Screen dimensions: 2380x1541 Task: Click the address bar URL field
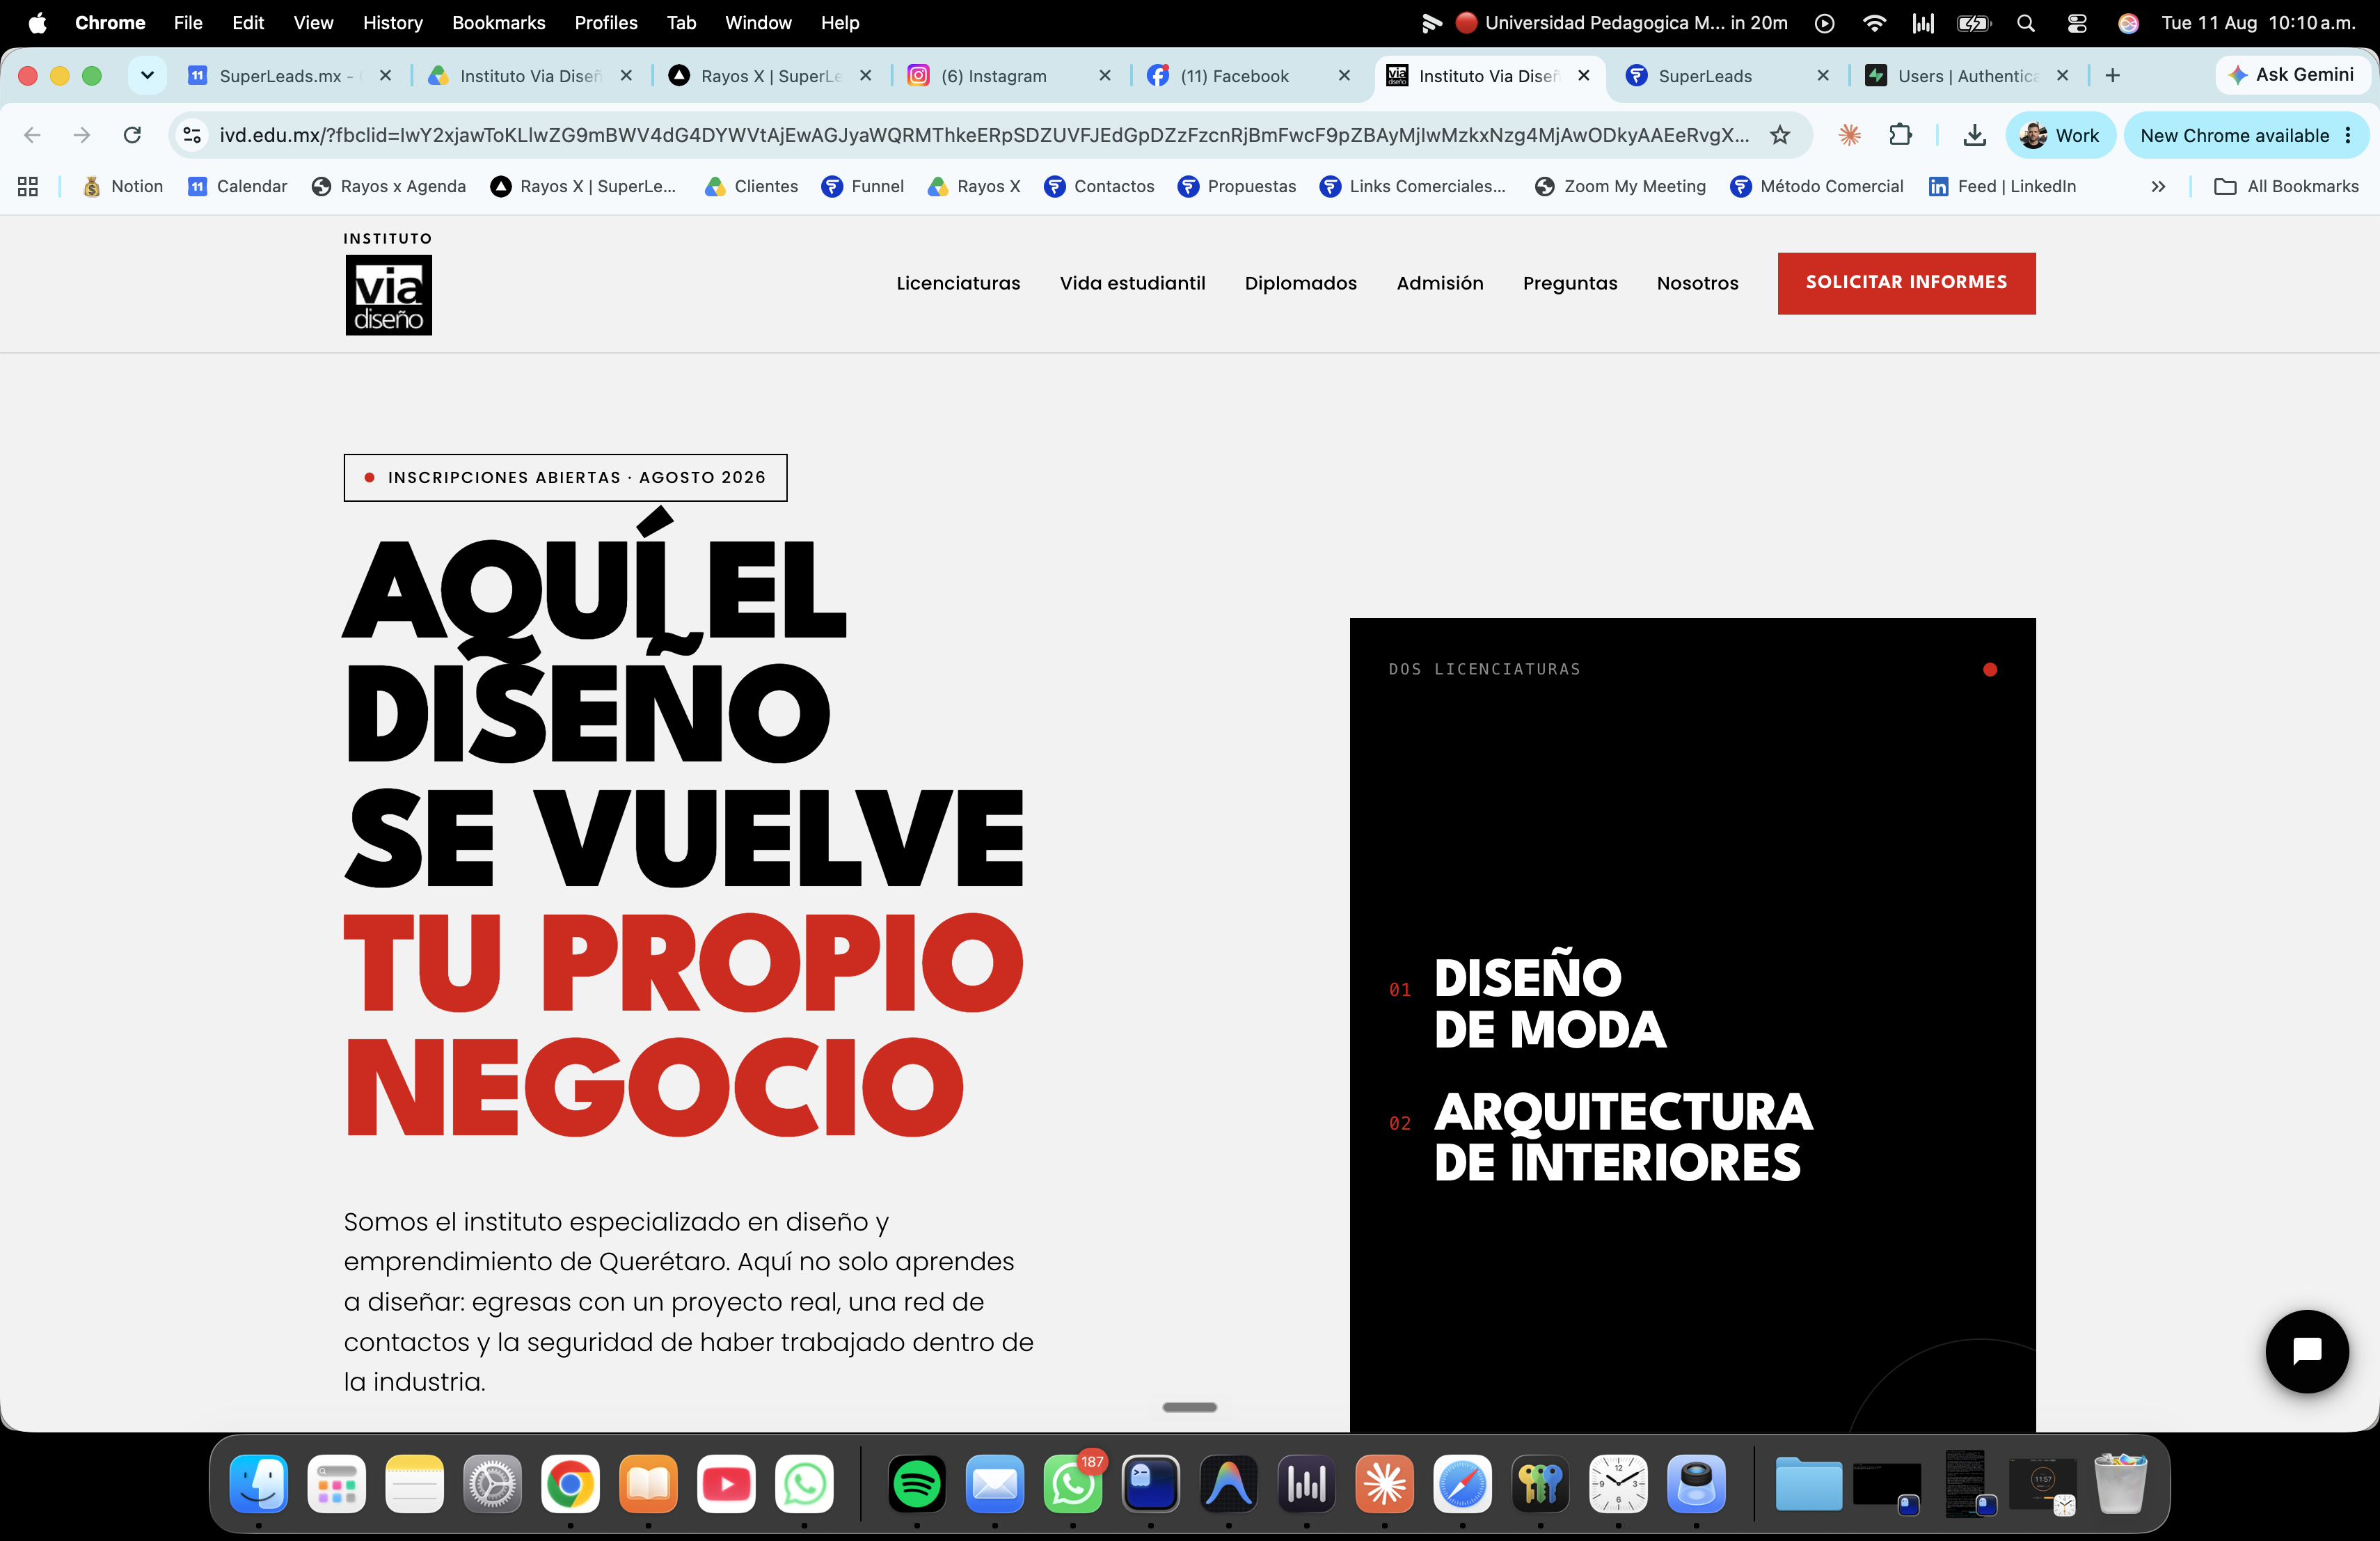[984, 135]
